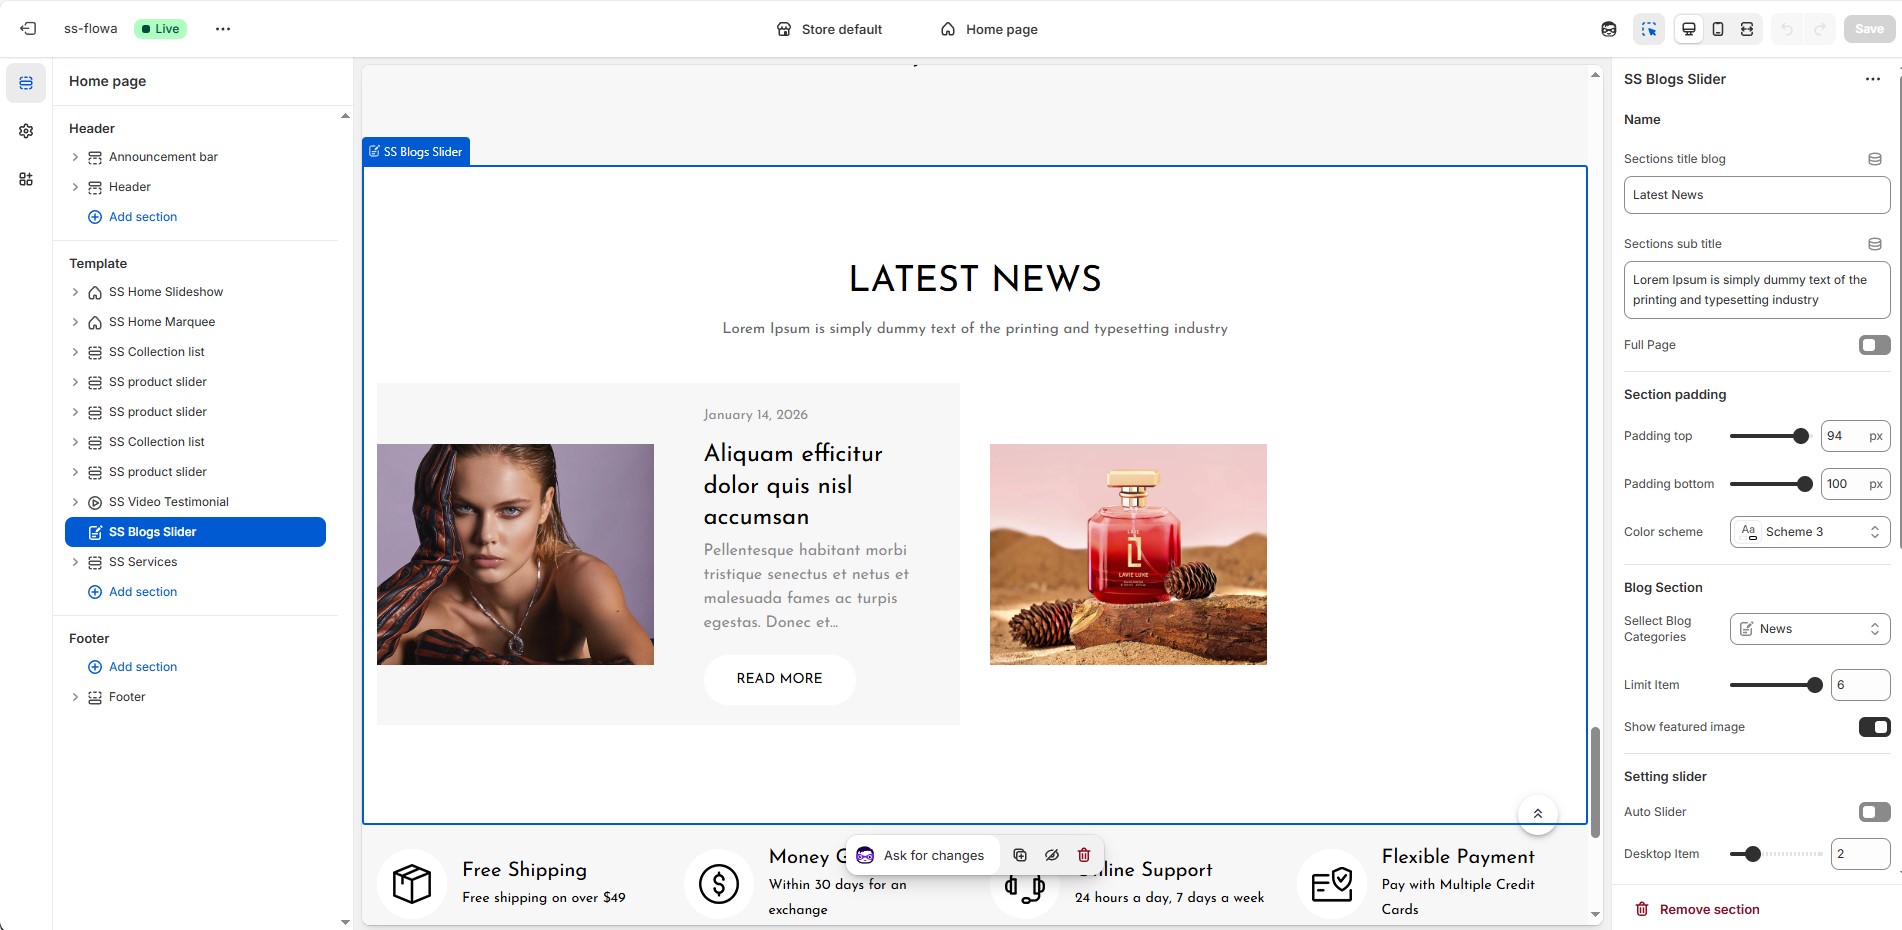Click the Padding top slider handle
Screen dimensions: 1902x930
pos(1801,436)
